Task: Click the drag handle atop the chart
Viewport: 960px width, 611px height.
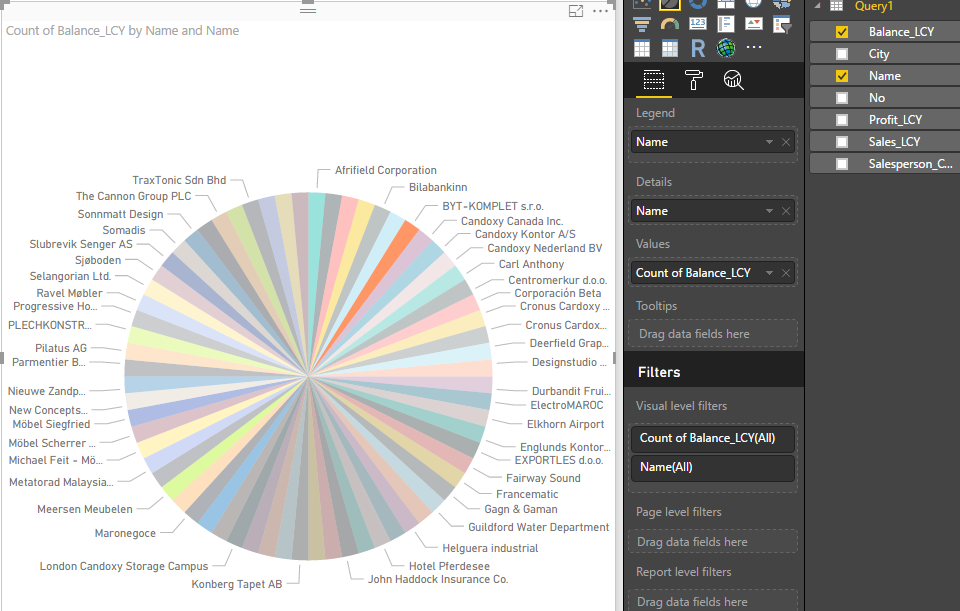Action: (308, 10)
